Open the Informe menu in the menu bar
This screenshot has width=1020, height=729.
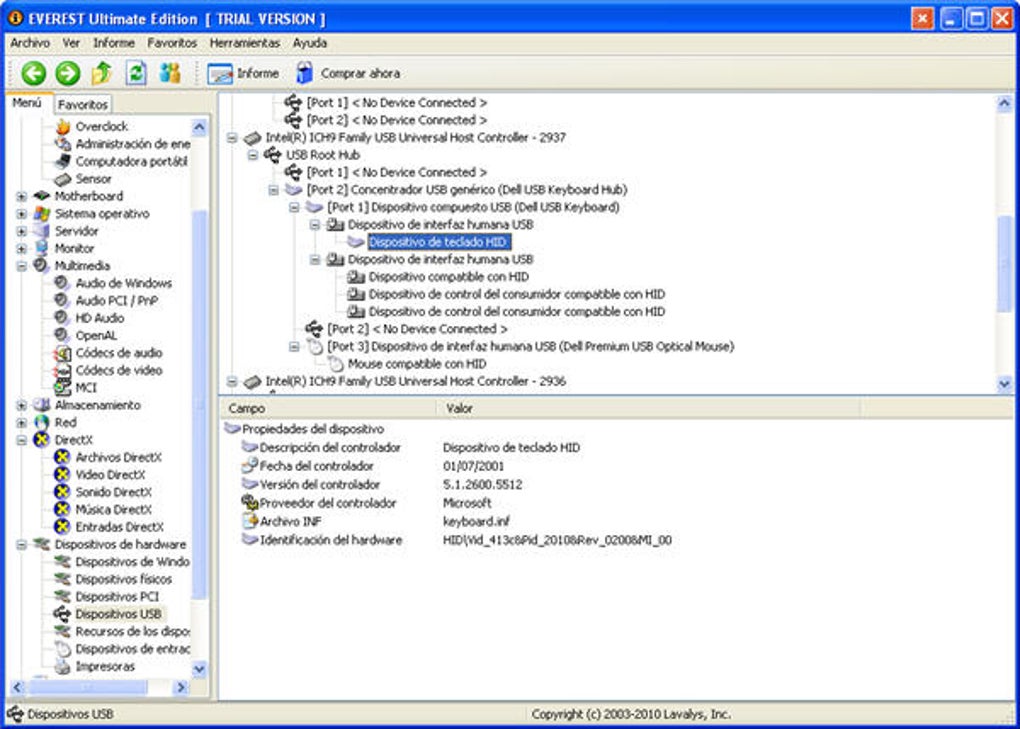[x=114, y=43]
